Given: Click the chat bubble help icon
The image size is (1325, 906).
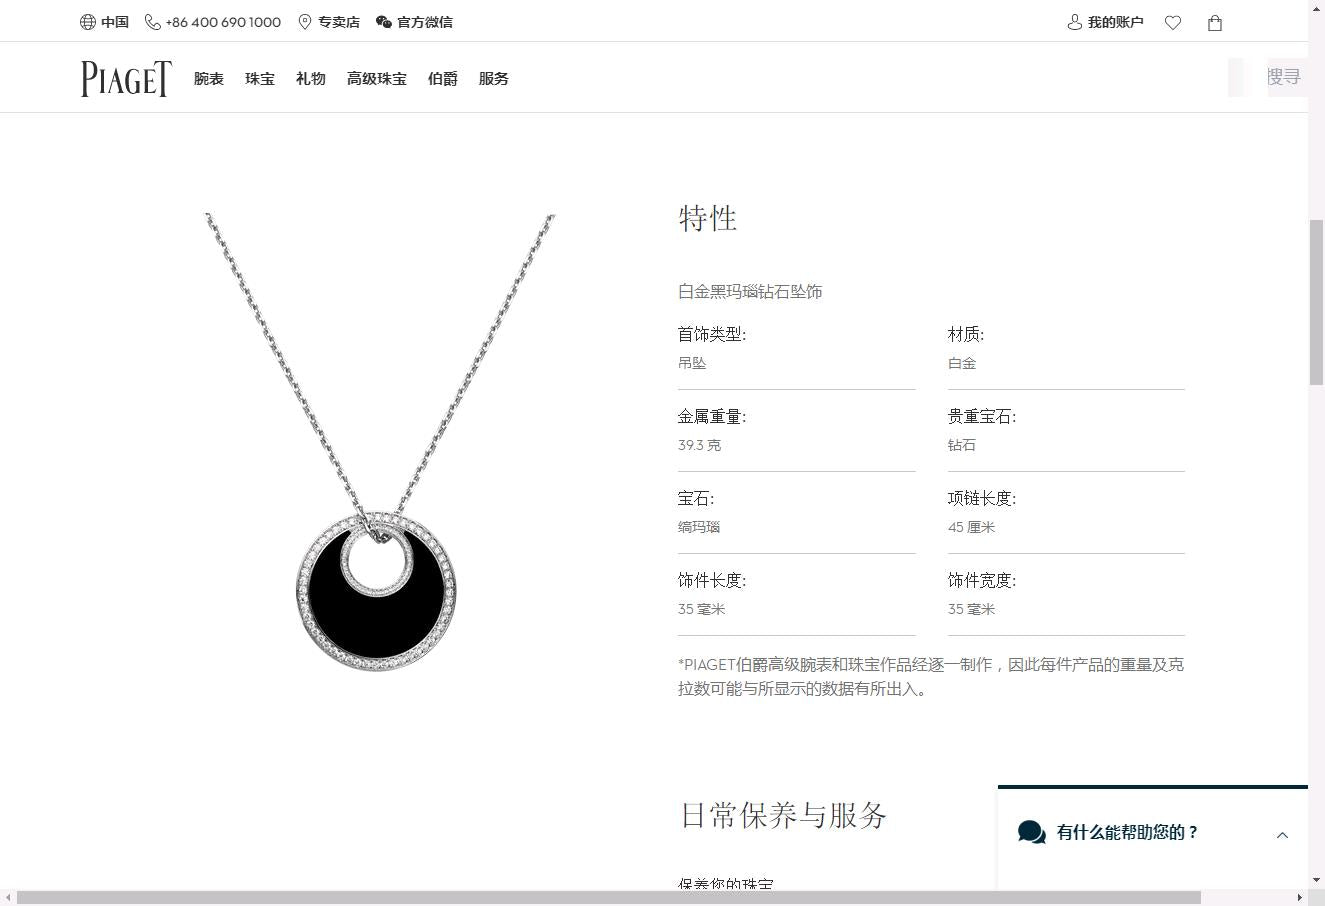Looking at the screenshot, I should coord(1031,832).
